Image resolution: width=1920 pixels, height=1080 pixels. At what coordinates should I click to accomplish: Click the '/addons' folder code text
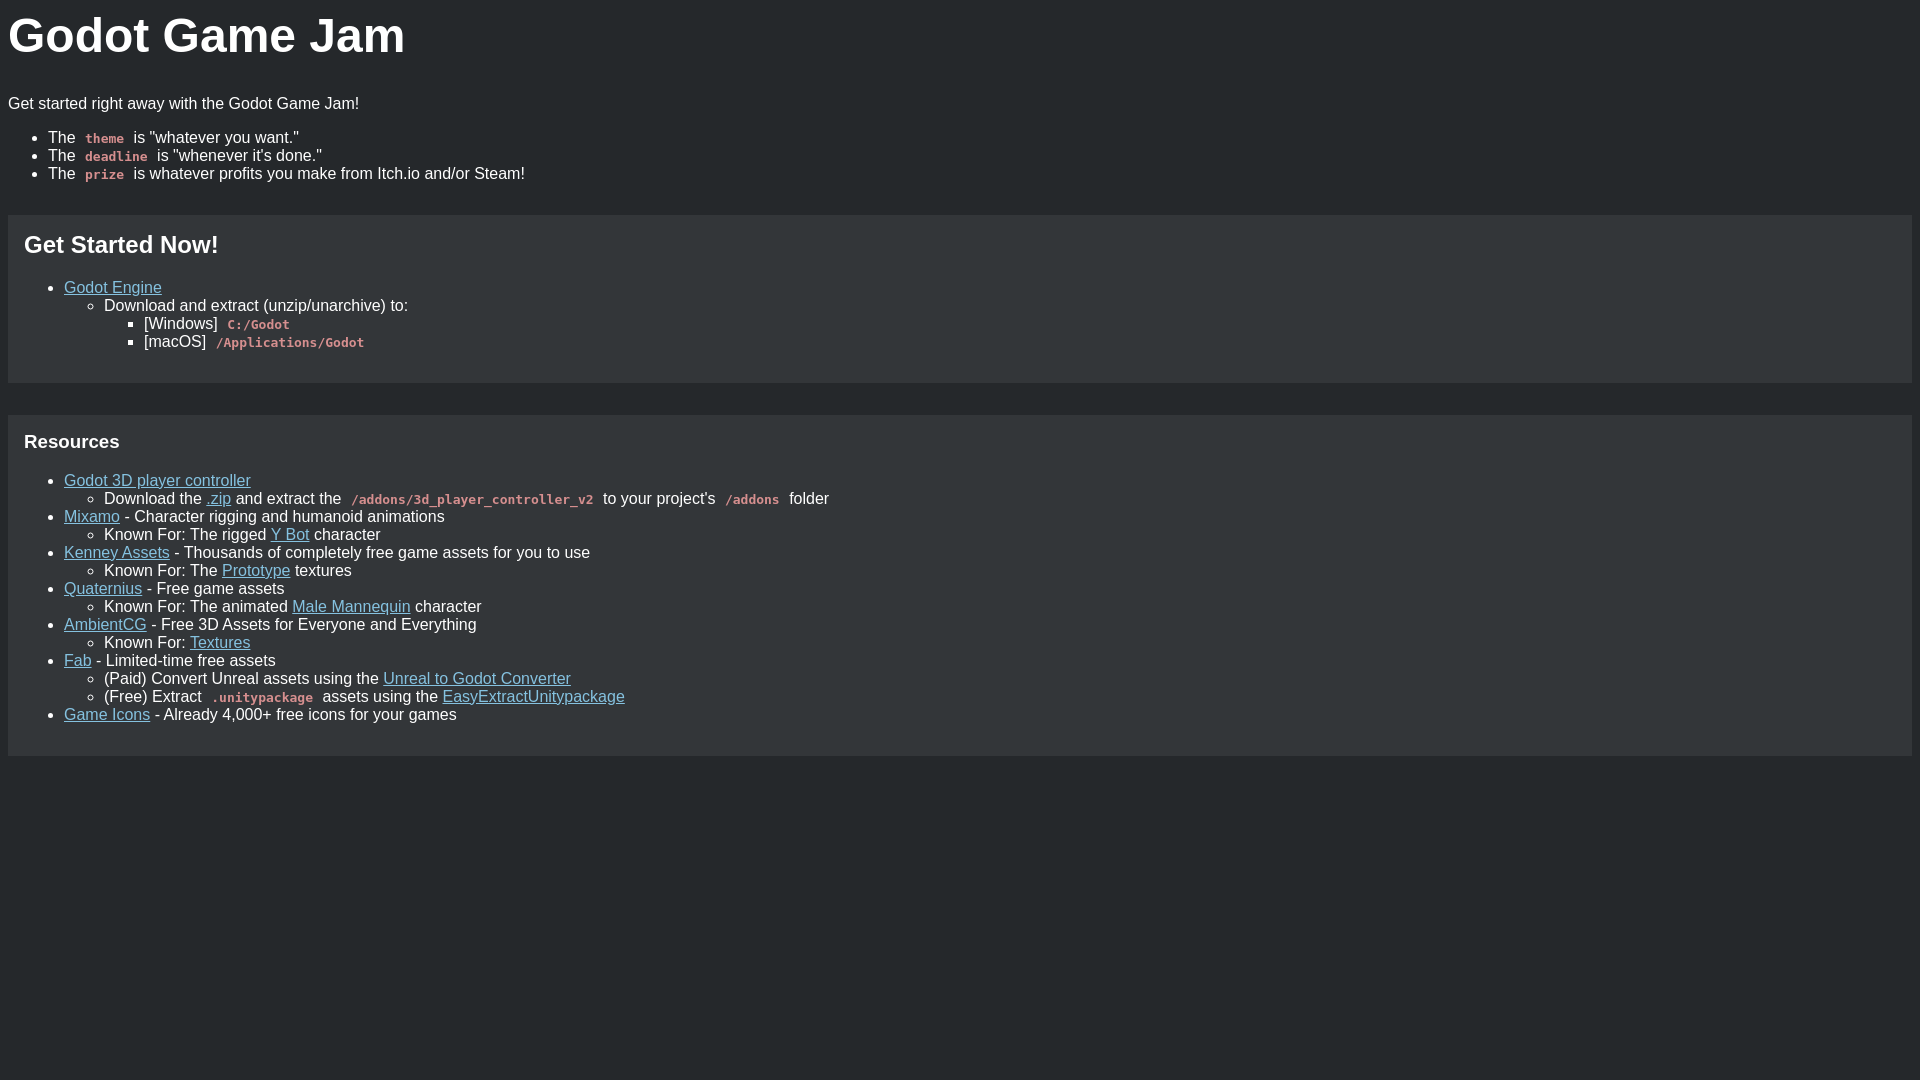point(752,500)
